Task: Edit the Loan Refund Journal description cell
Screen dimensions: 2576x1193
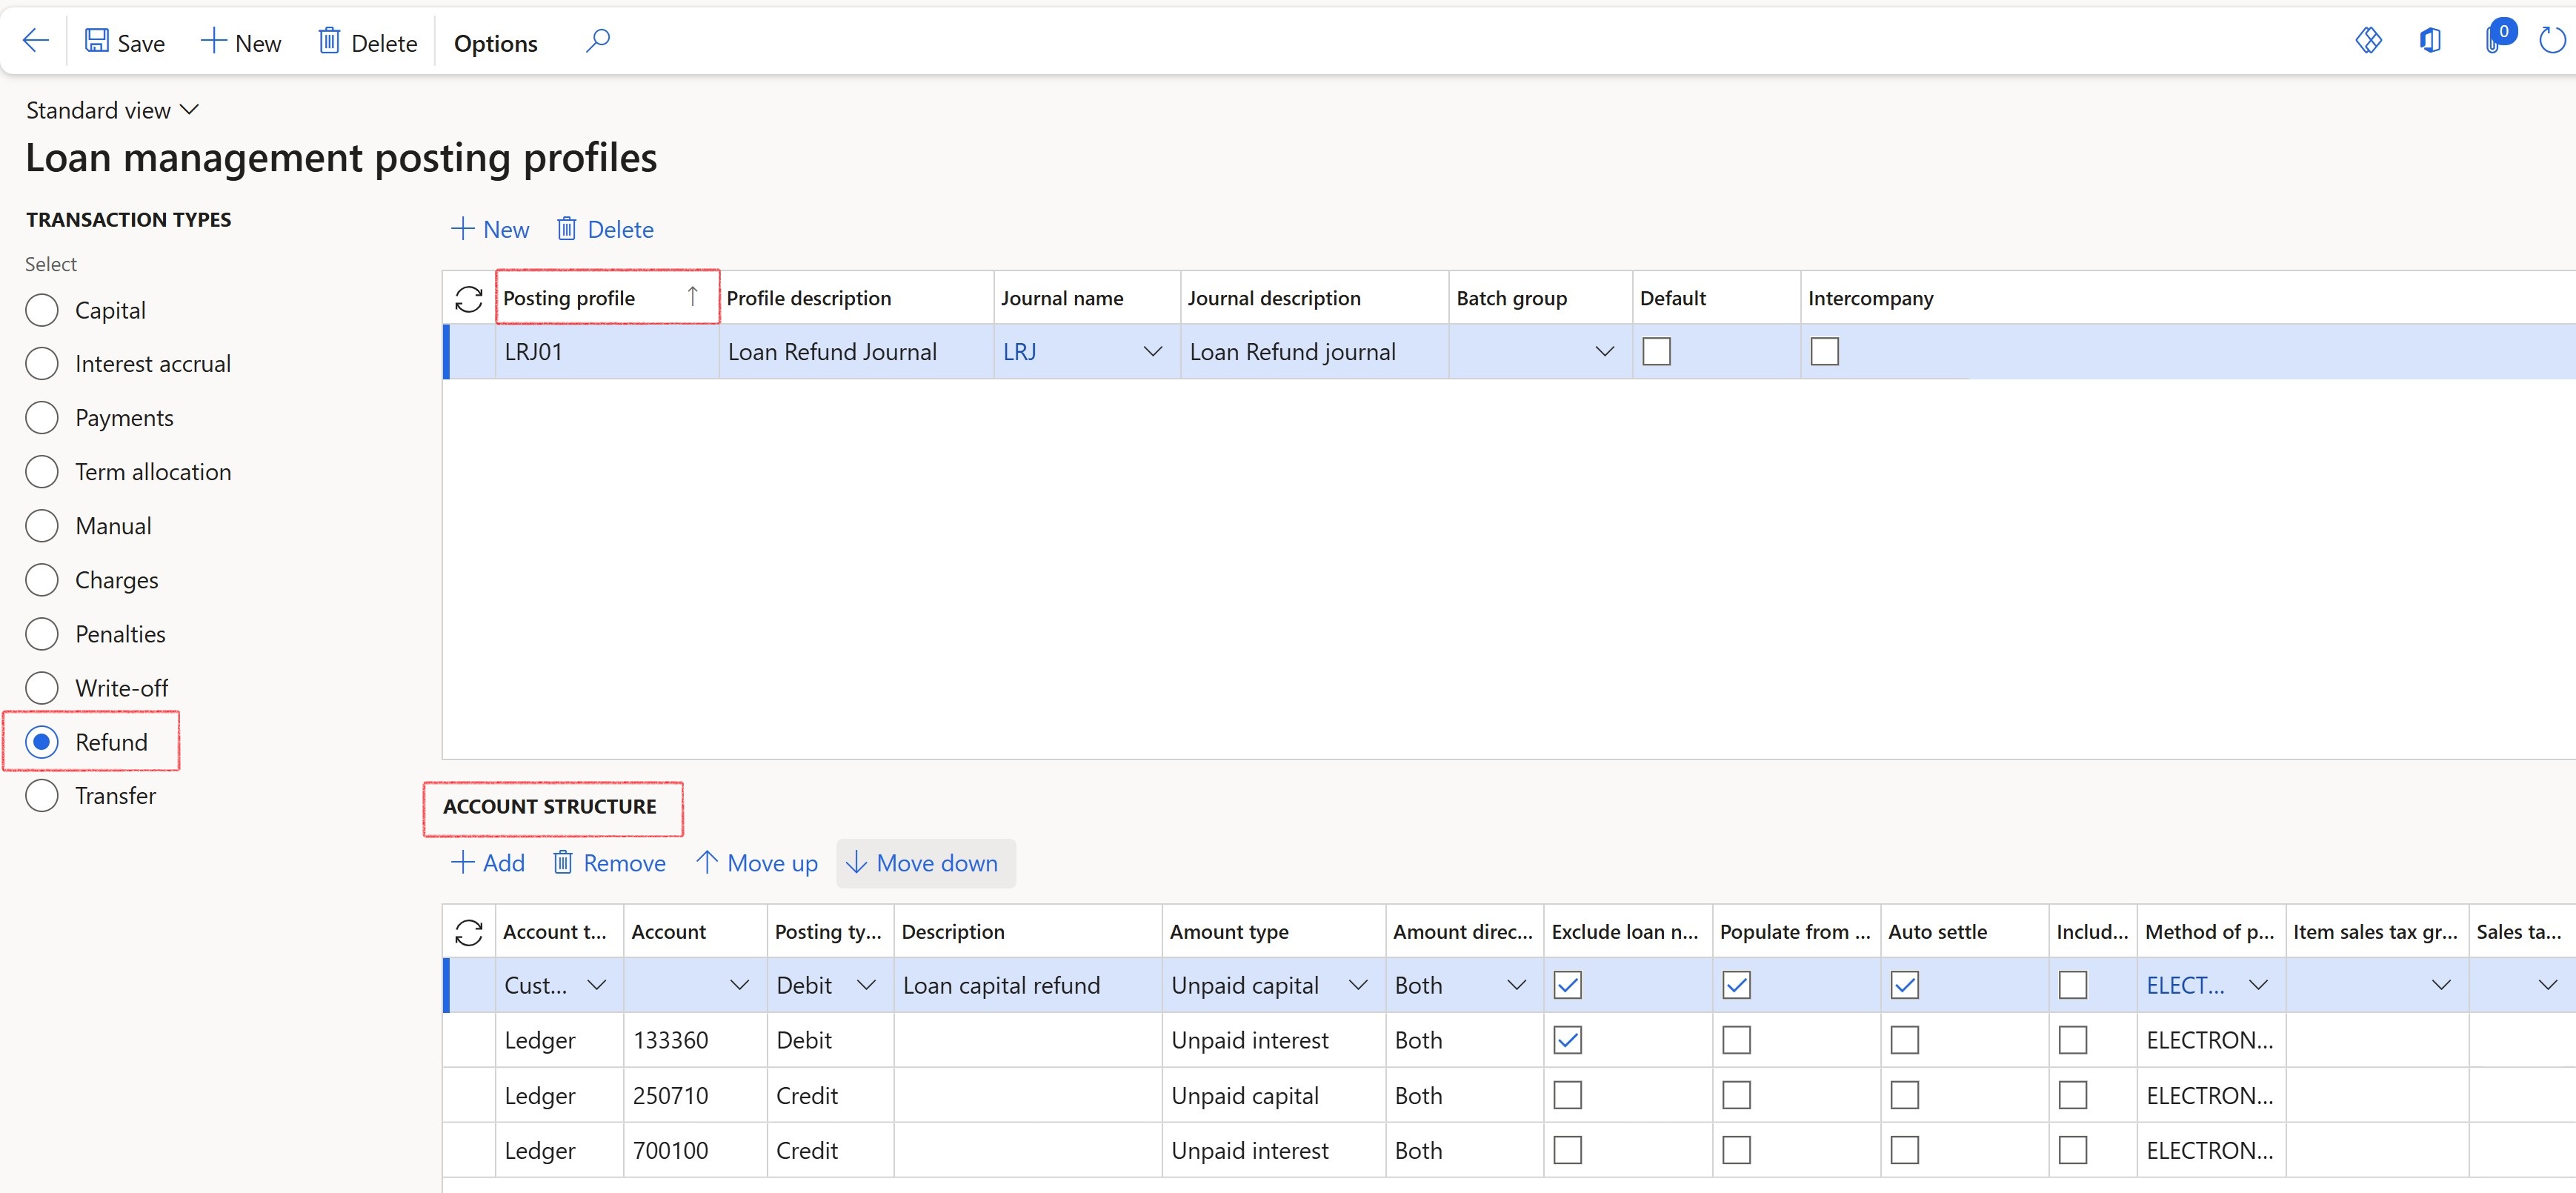Action: click(x=856, y=352)
